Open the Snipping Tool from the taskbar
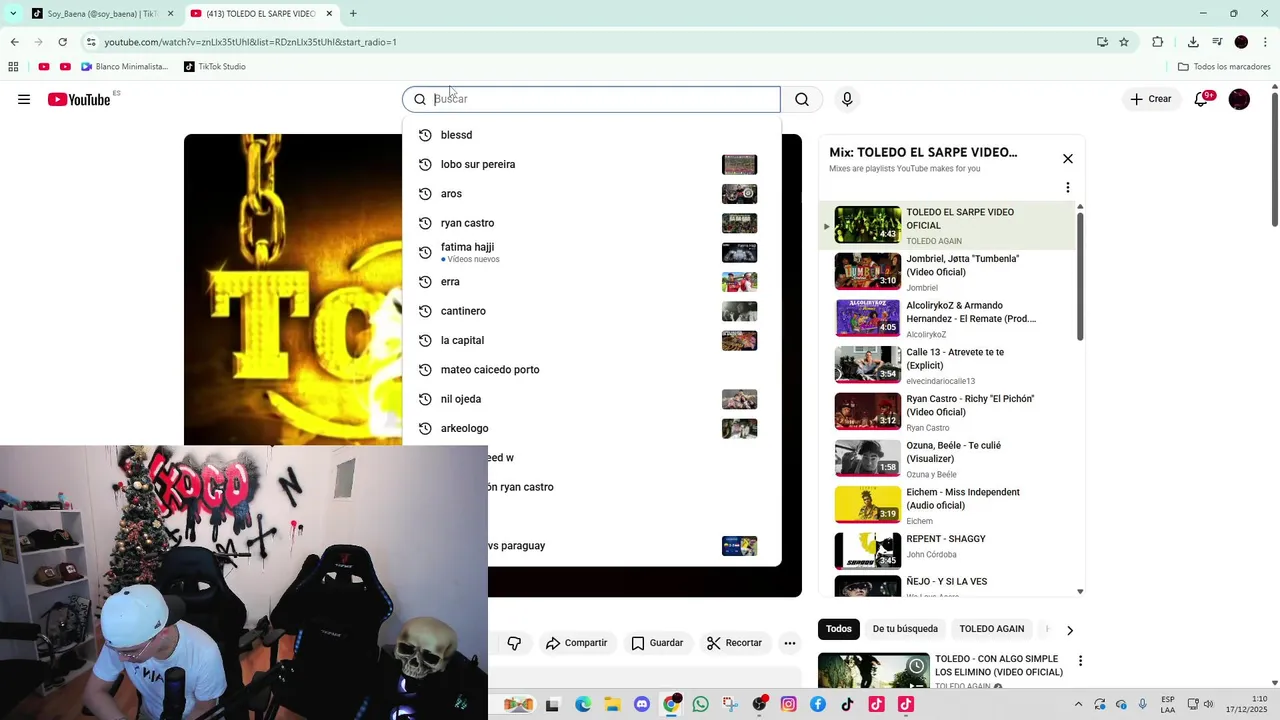Screen dimensions: 1280x720 [x=730, y=704]
